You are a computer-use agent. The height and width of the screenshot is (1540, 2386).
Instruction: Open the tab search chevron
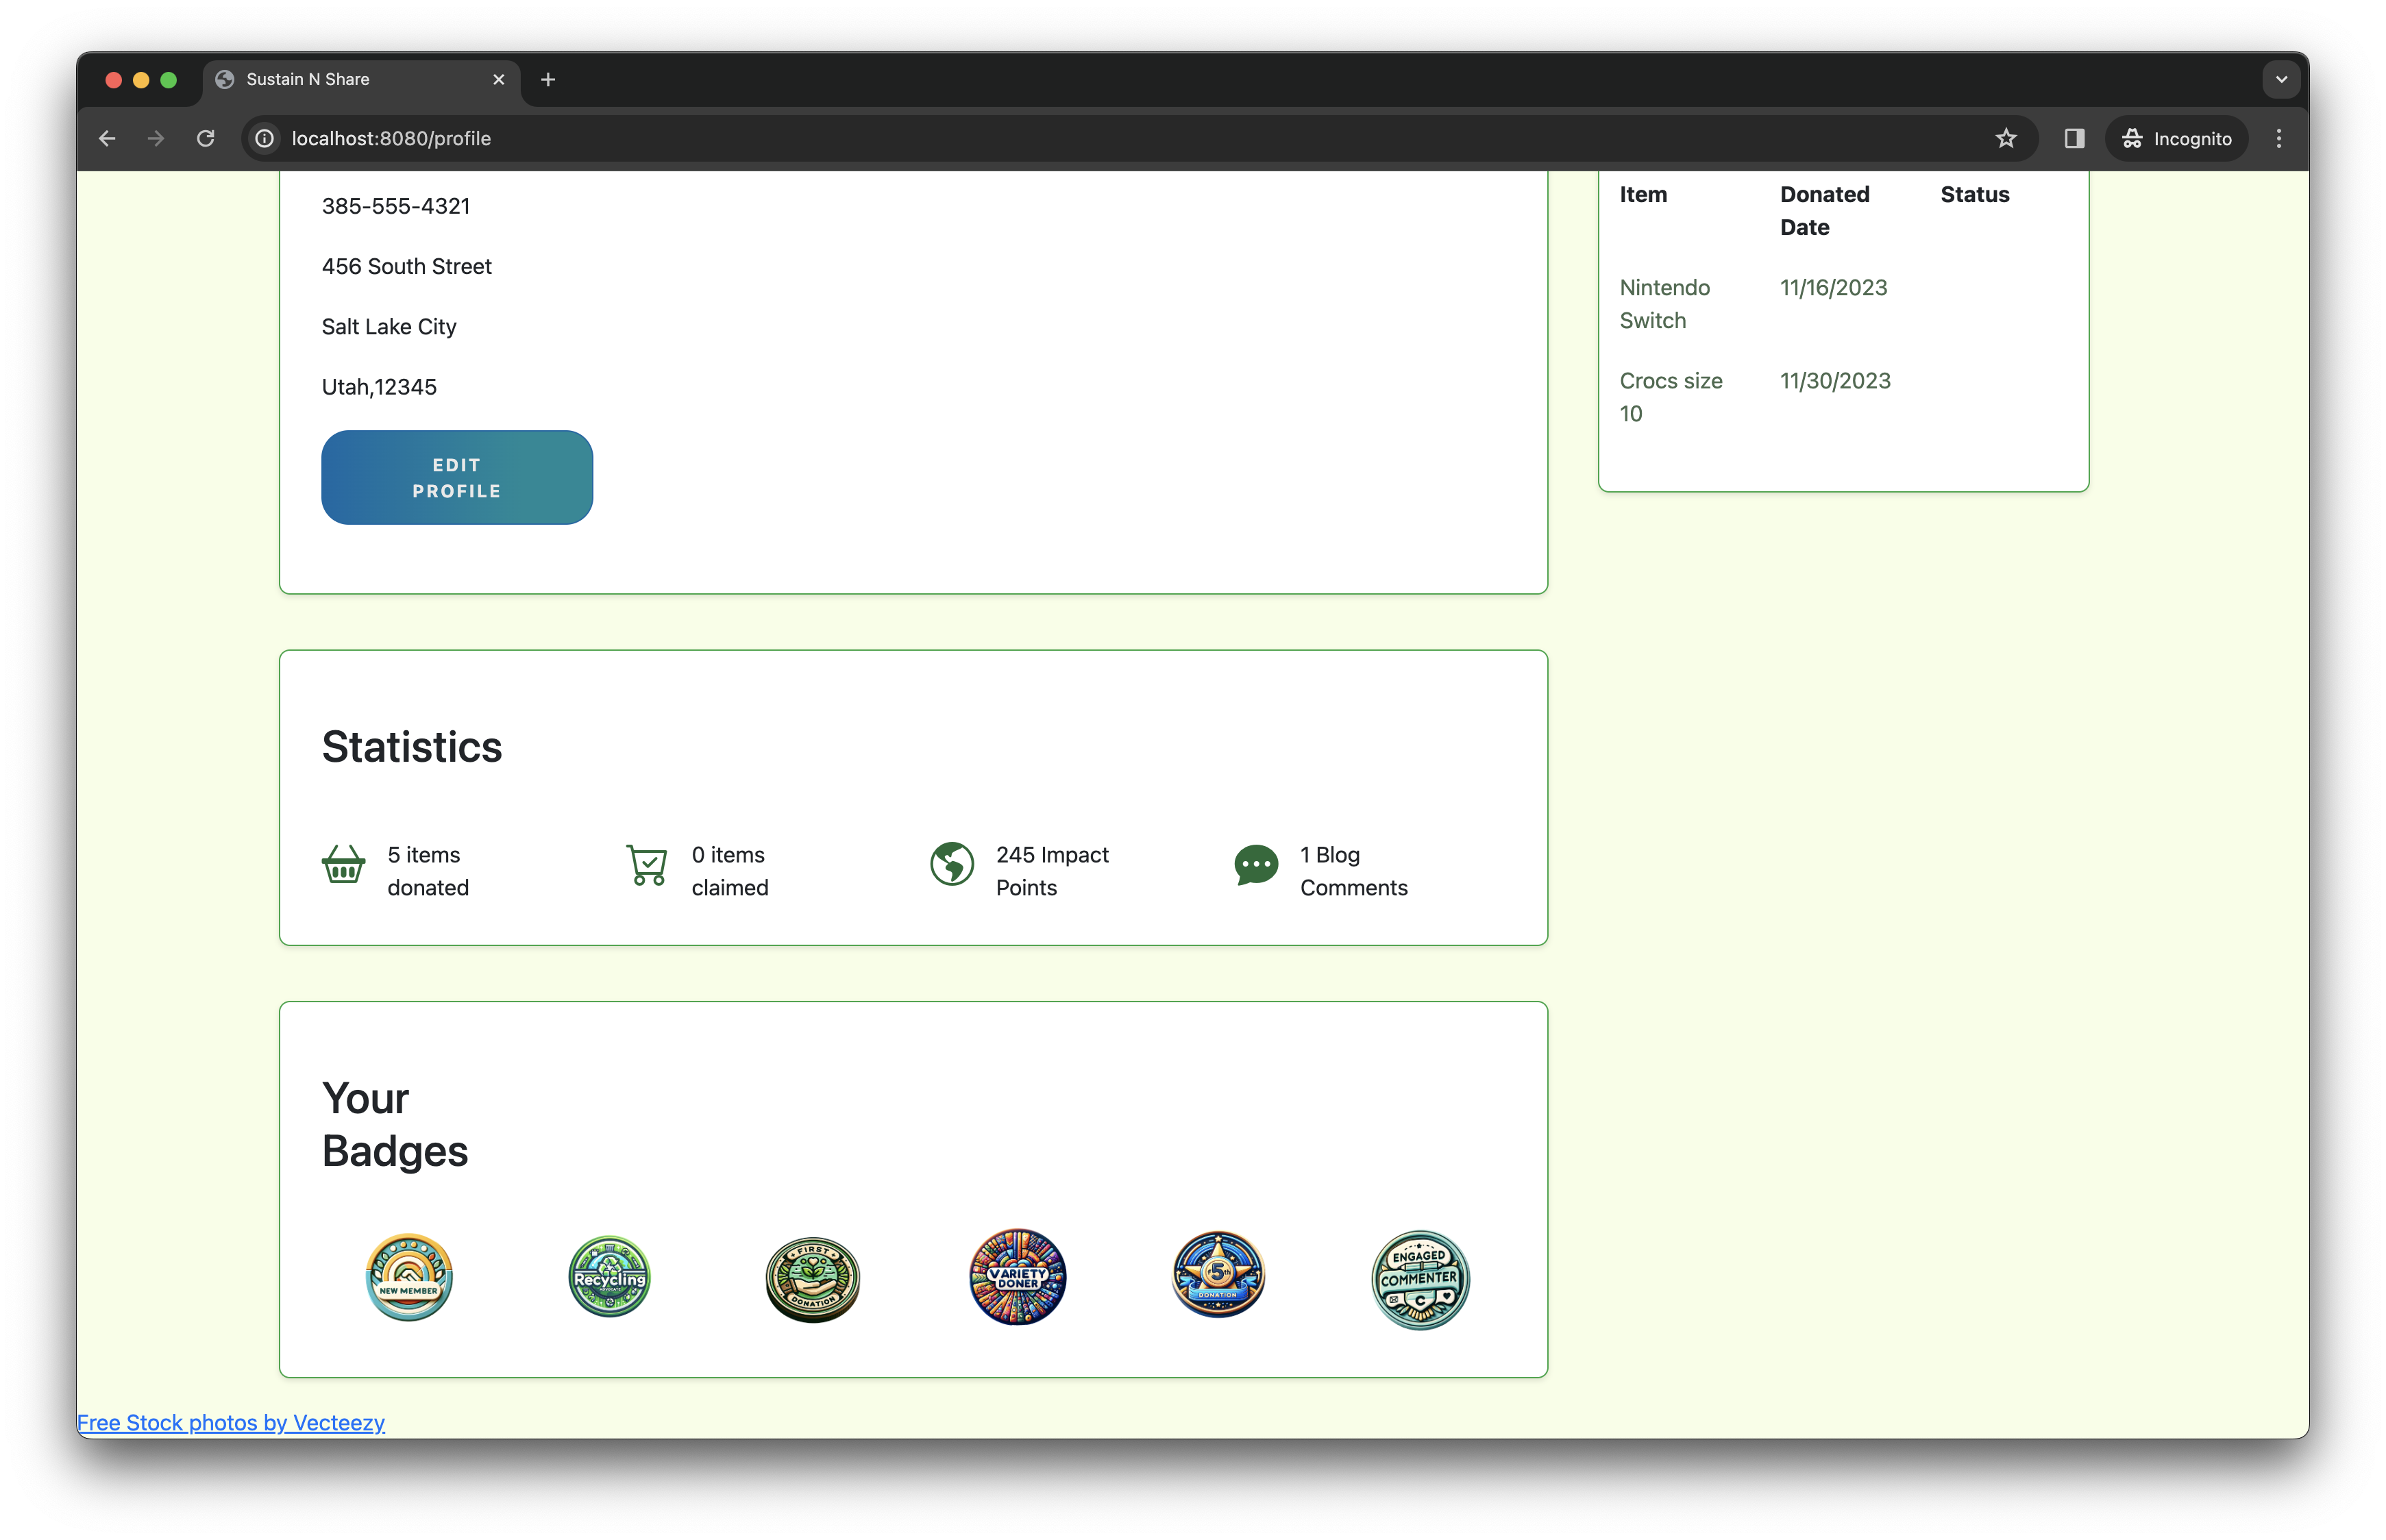pos(2281,79)
